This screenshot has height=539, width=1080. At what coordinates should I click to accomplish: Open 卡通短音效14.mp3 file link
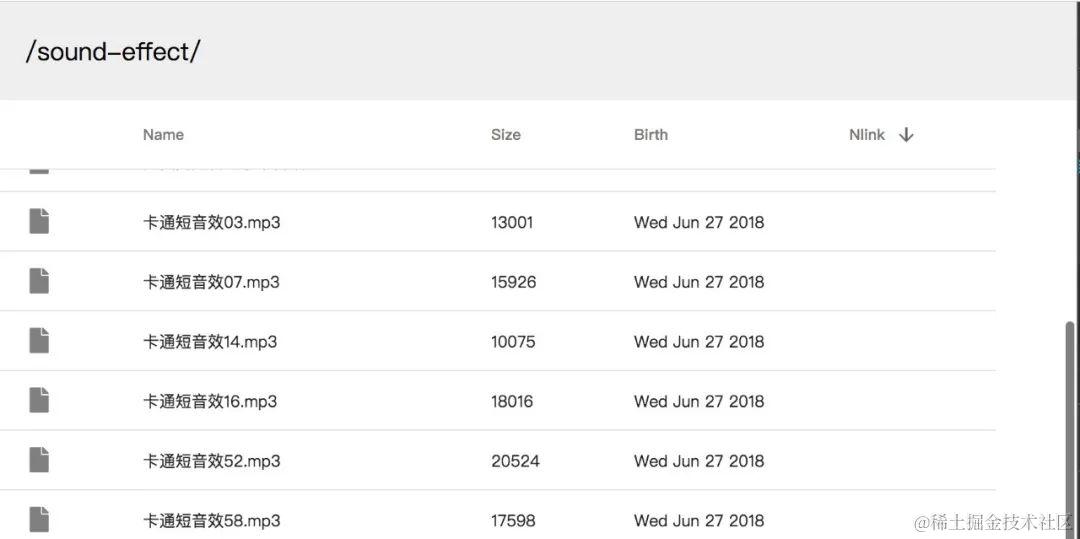210,342
